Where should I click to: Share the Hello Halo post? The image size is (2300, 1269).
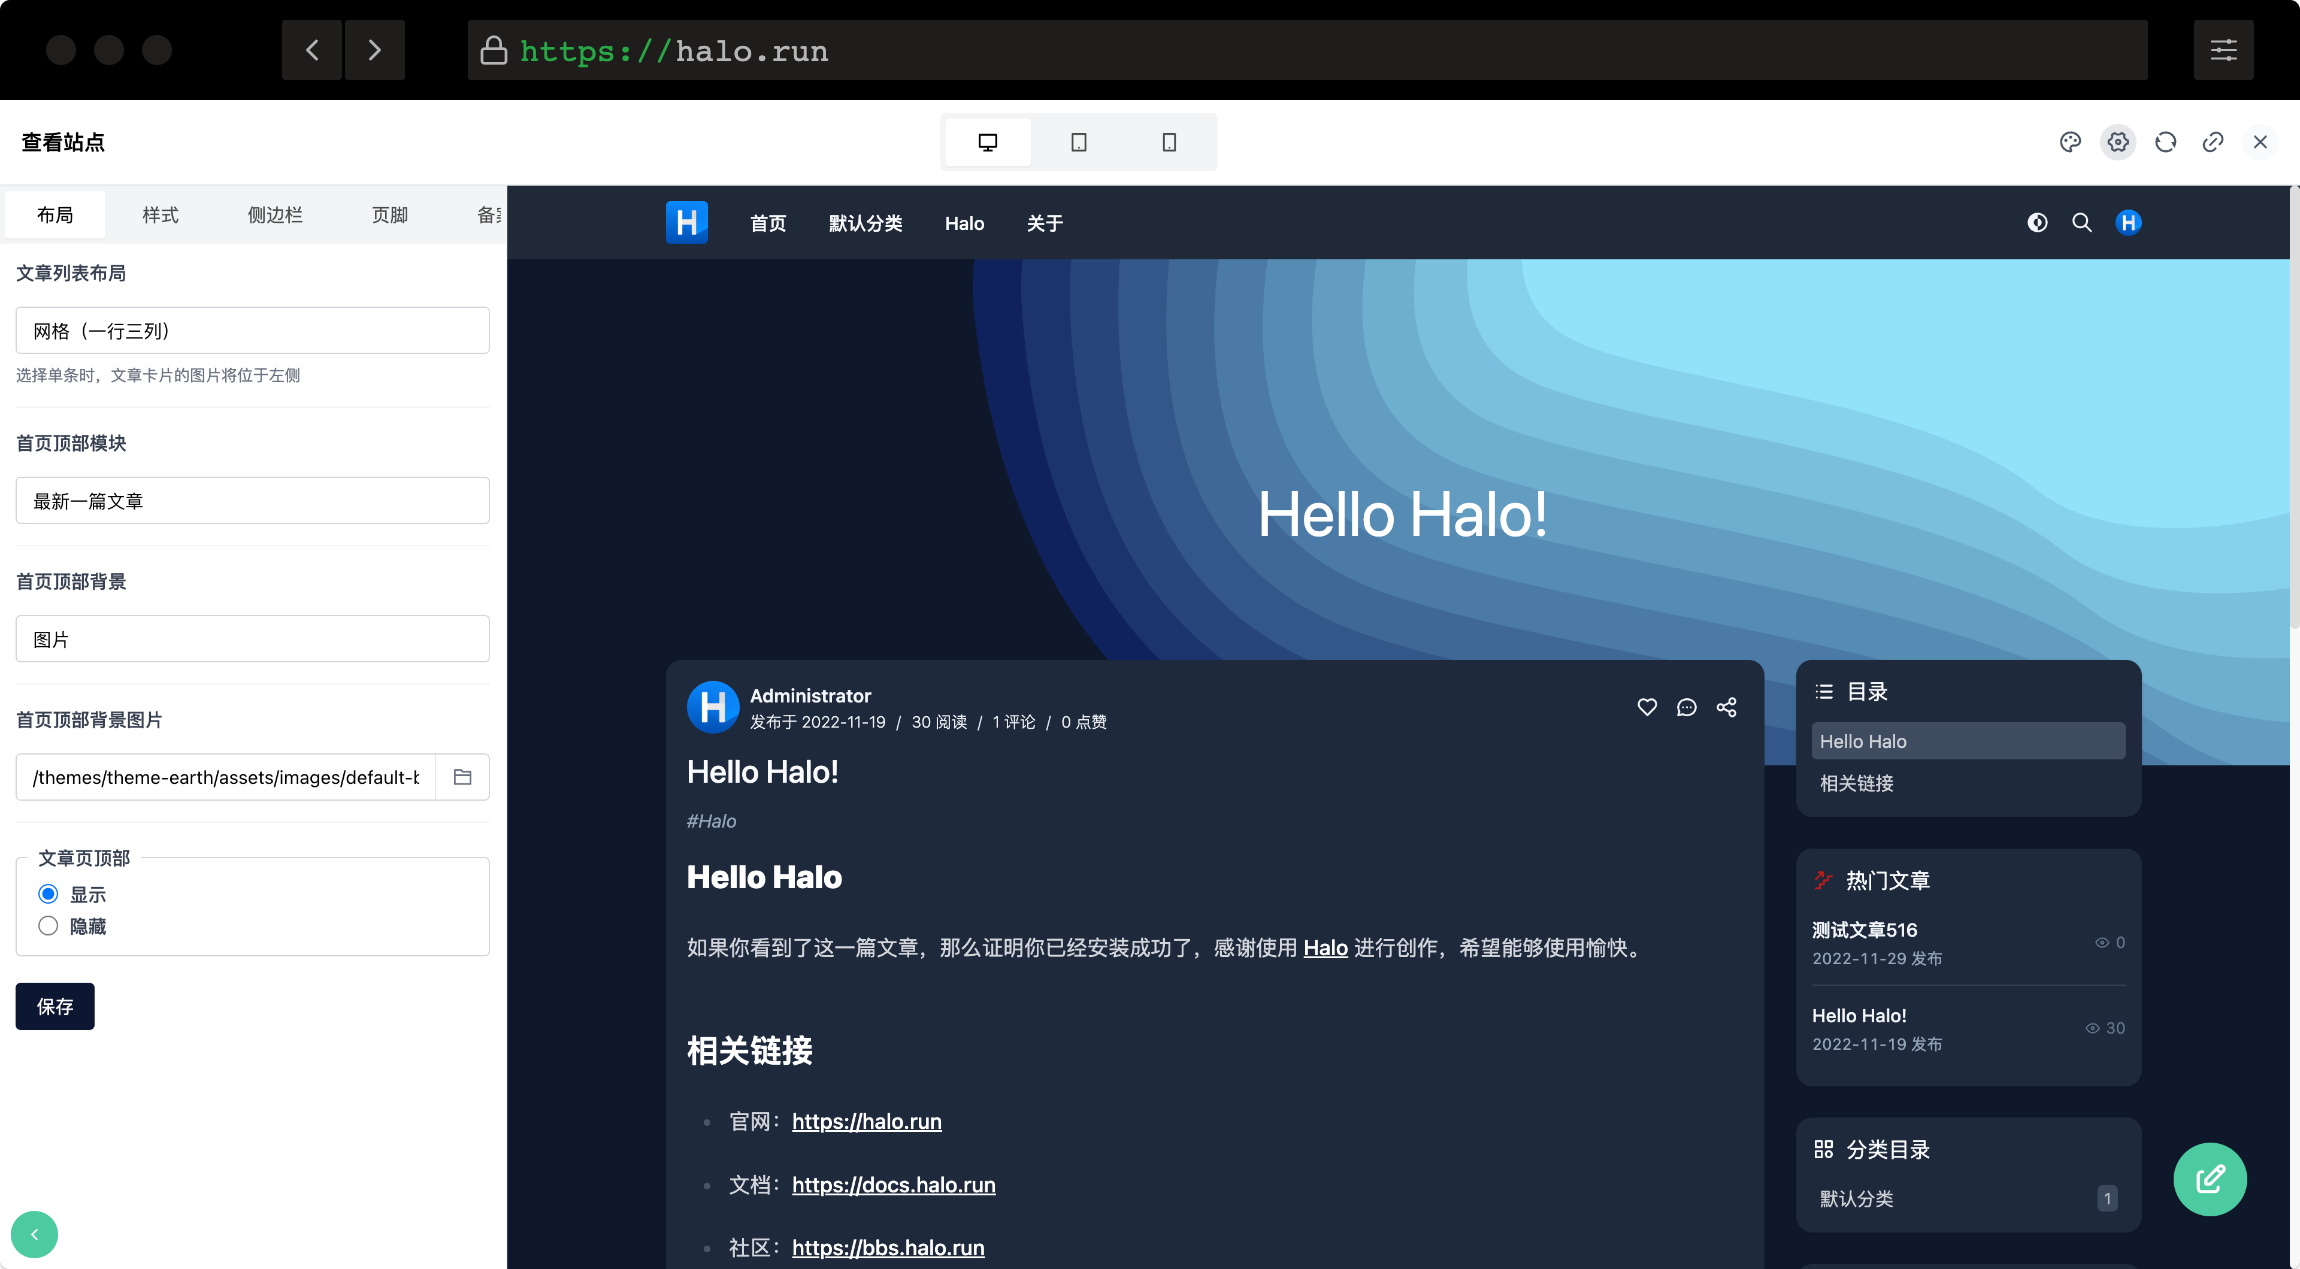tap(1727, 707)
